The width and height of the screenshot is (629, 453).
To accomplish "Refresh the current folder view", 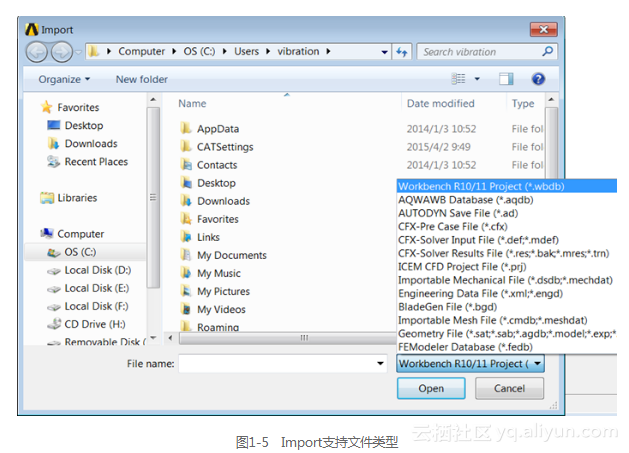I will tap(402, 52).
